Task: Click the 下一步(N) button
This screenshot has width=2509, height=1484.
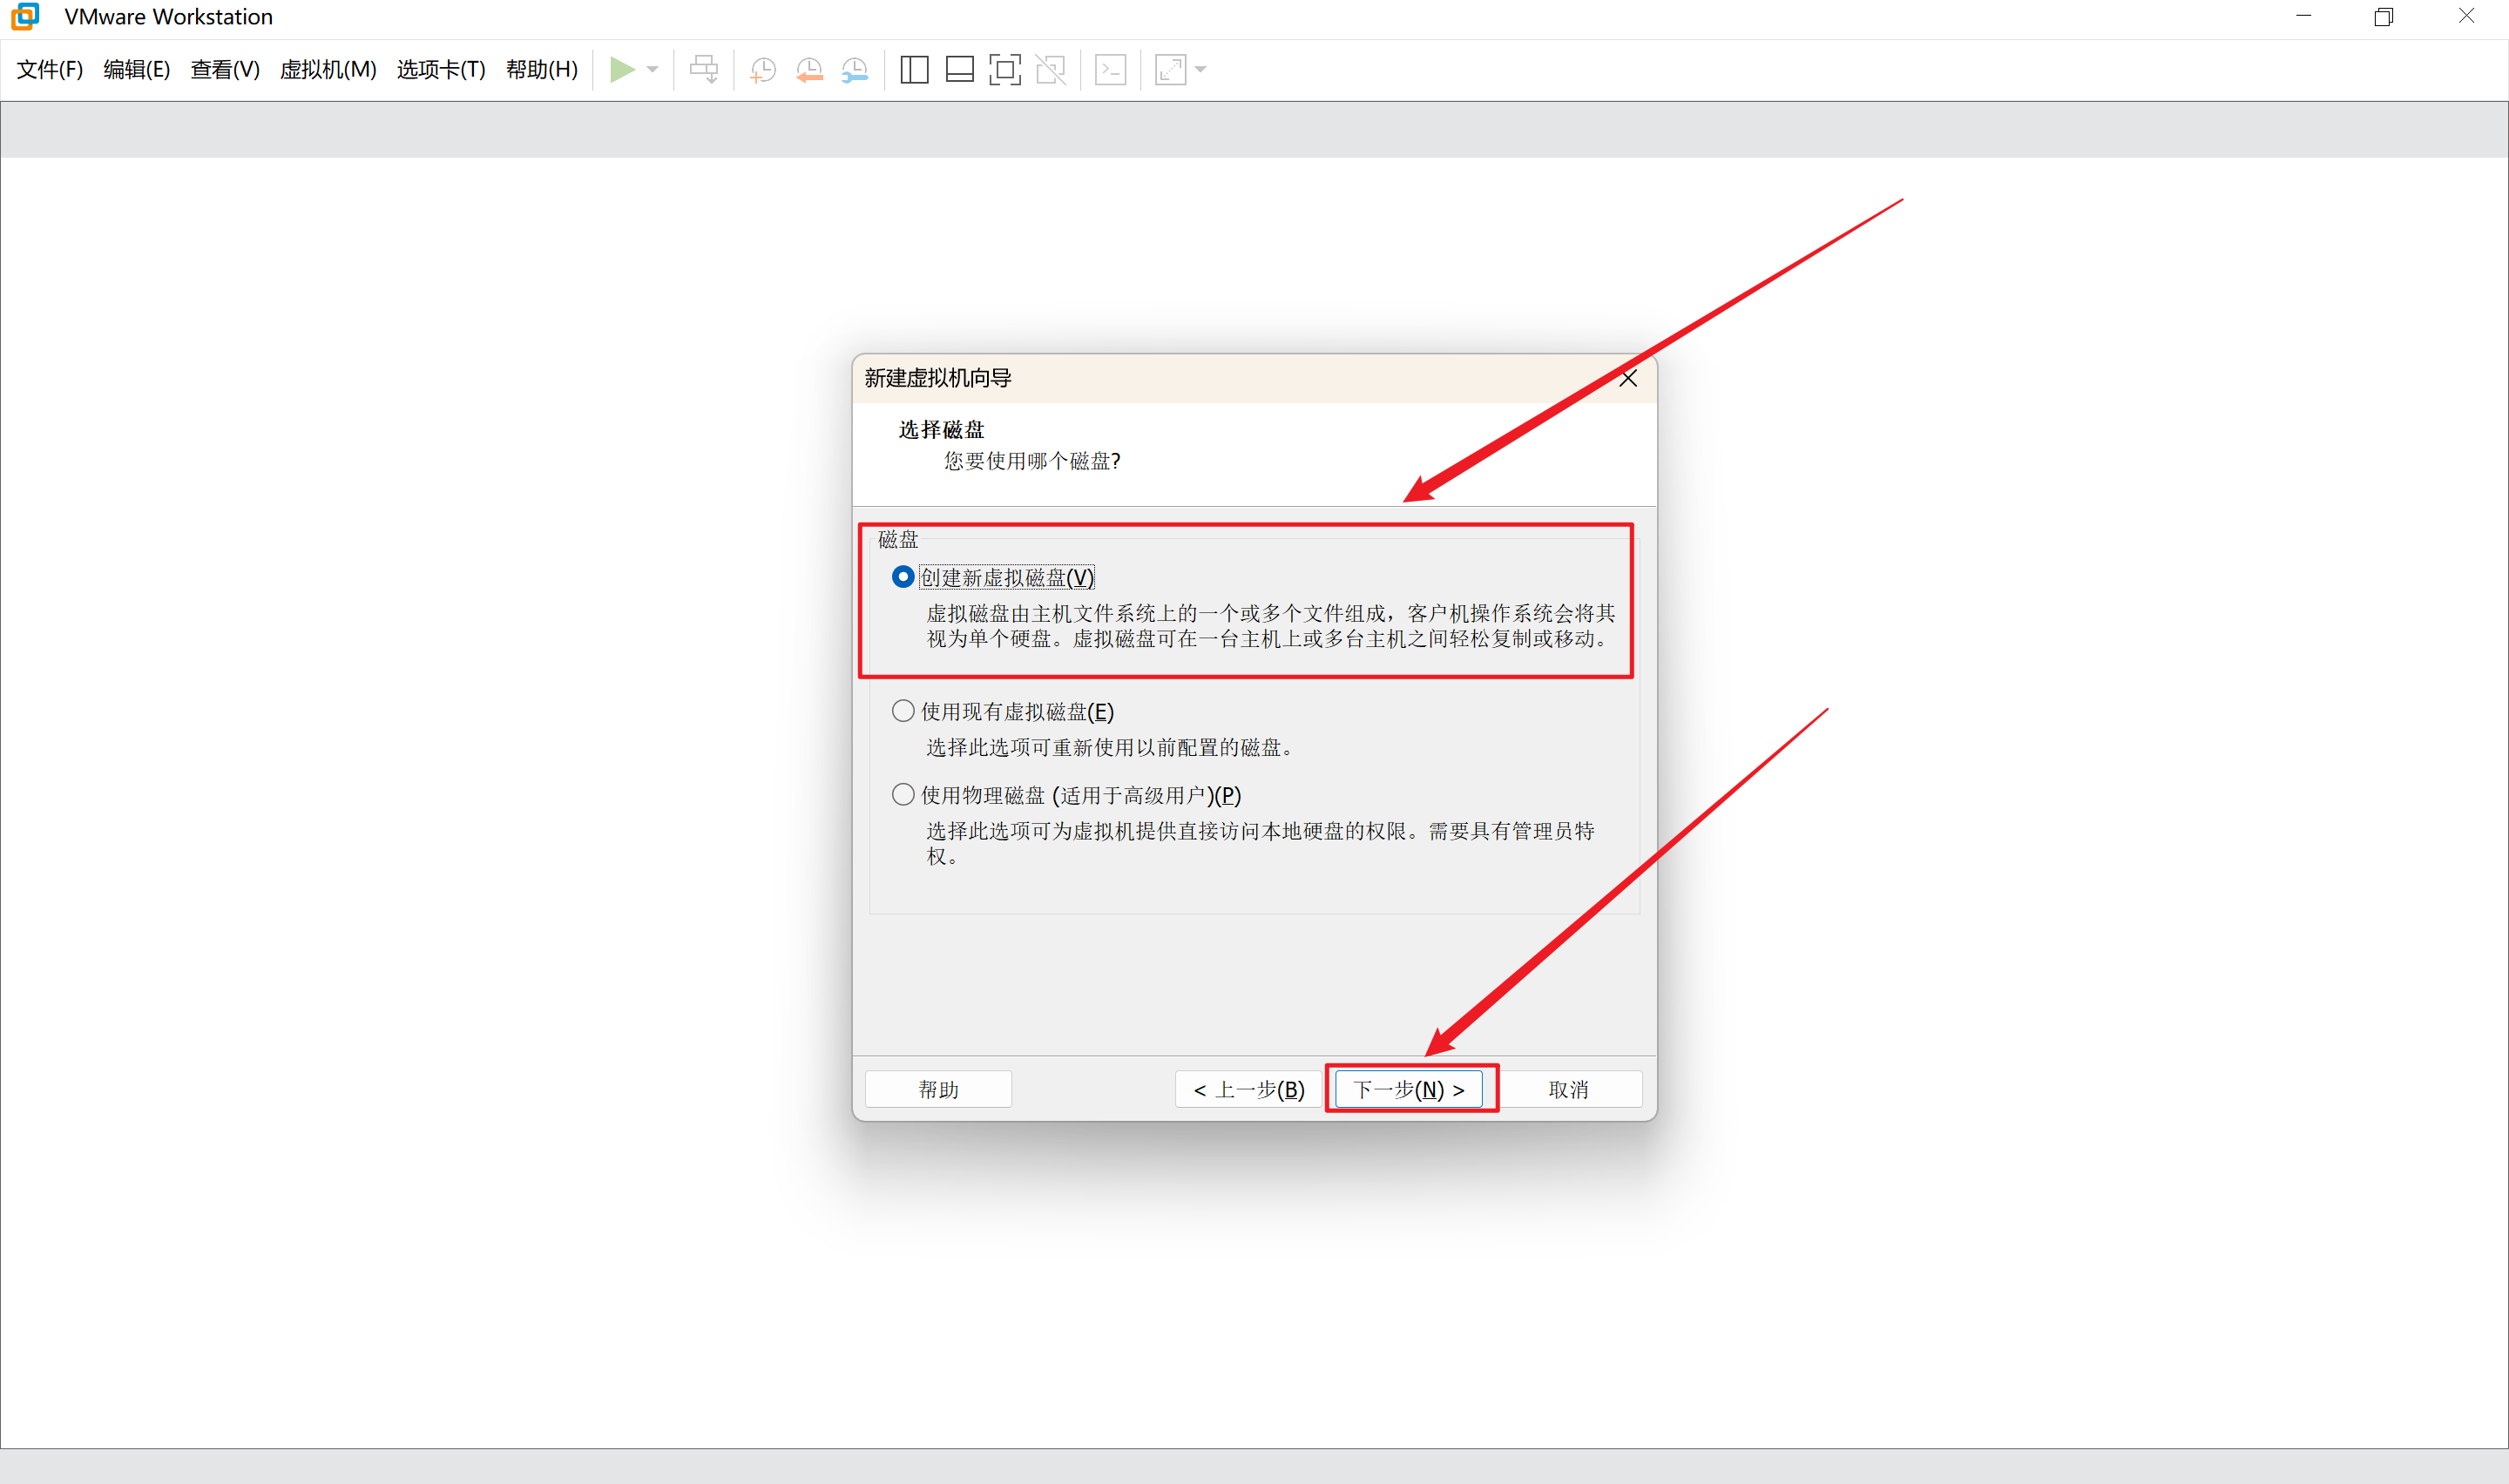Action: (x=1408, y=1089)
